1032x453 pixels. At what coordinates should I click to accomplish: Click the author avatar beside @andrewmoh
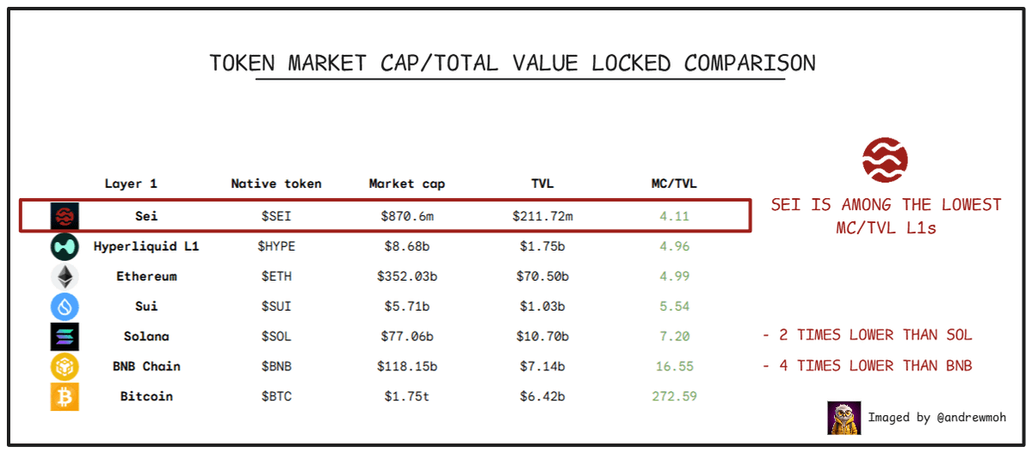pos(844,417)
